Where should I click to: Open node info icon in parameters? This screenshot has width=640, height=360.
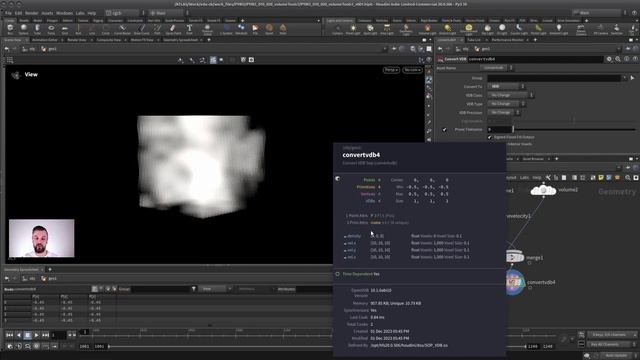(627, 59)
